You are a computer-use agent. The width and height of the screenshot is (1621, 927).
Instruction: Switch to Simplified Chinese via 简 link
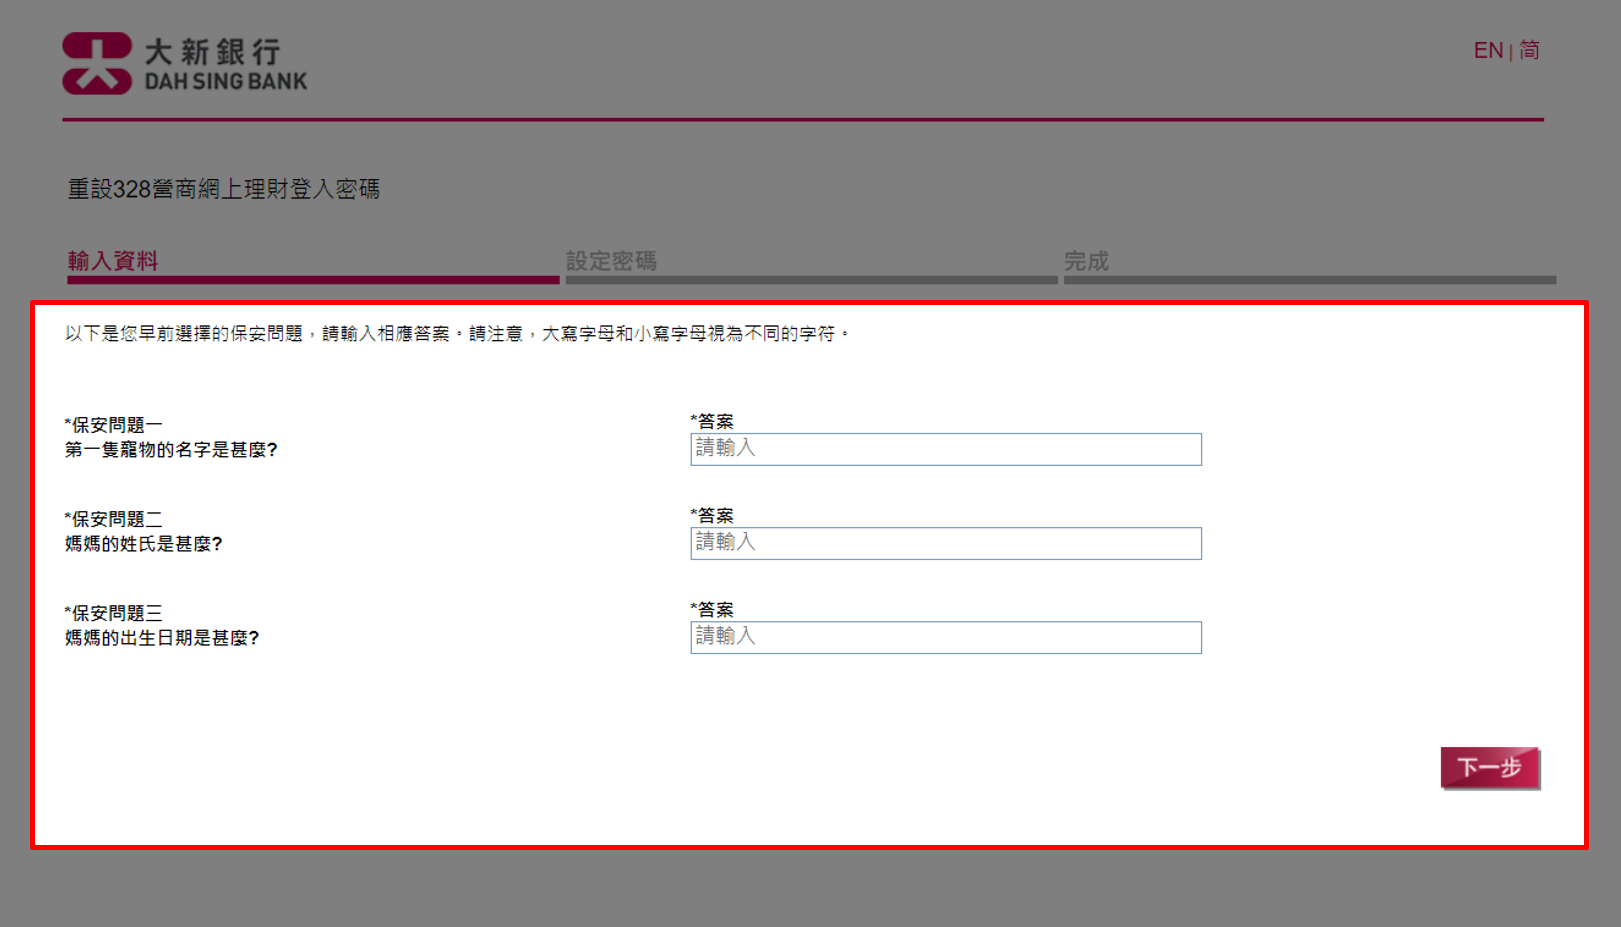point(1529,50)
